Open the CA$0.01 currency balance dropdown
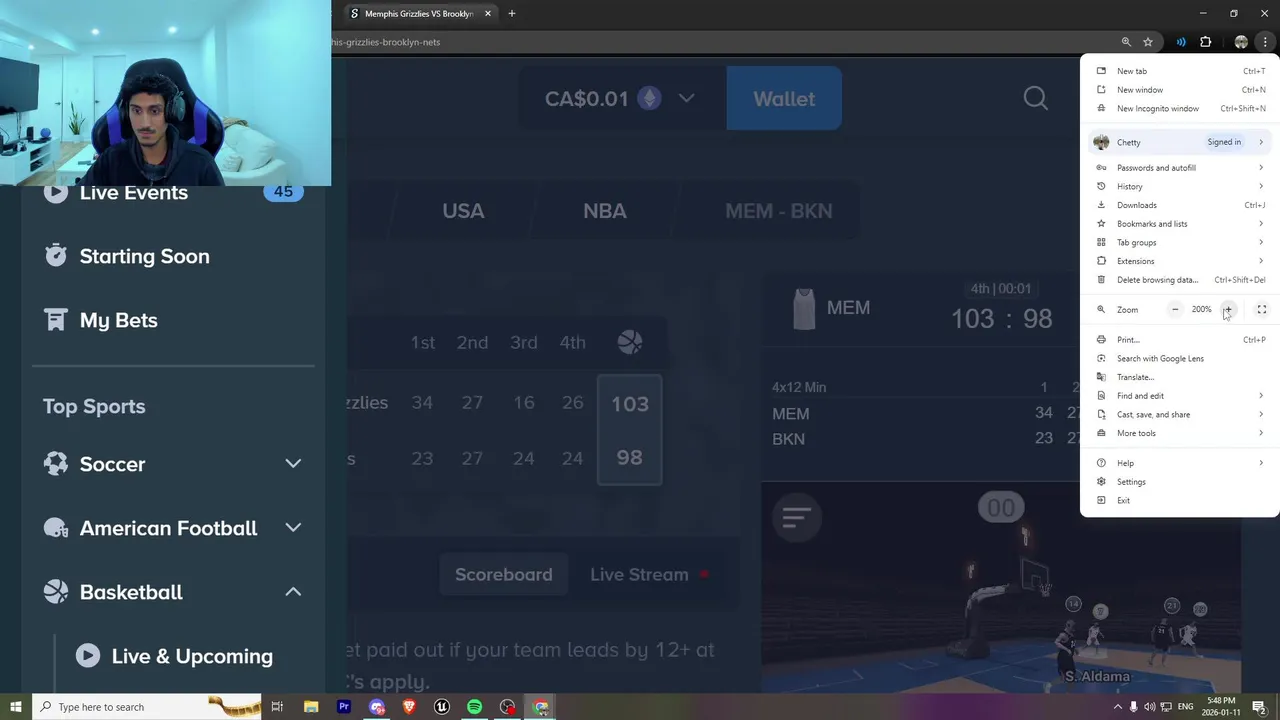This screenshot has width=1280, height=720. [x=620, y=98]
